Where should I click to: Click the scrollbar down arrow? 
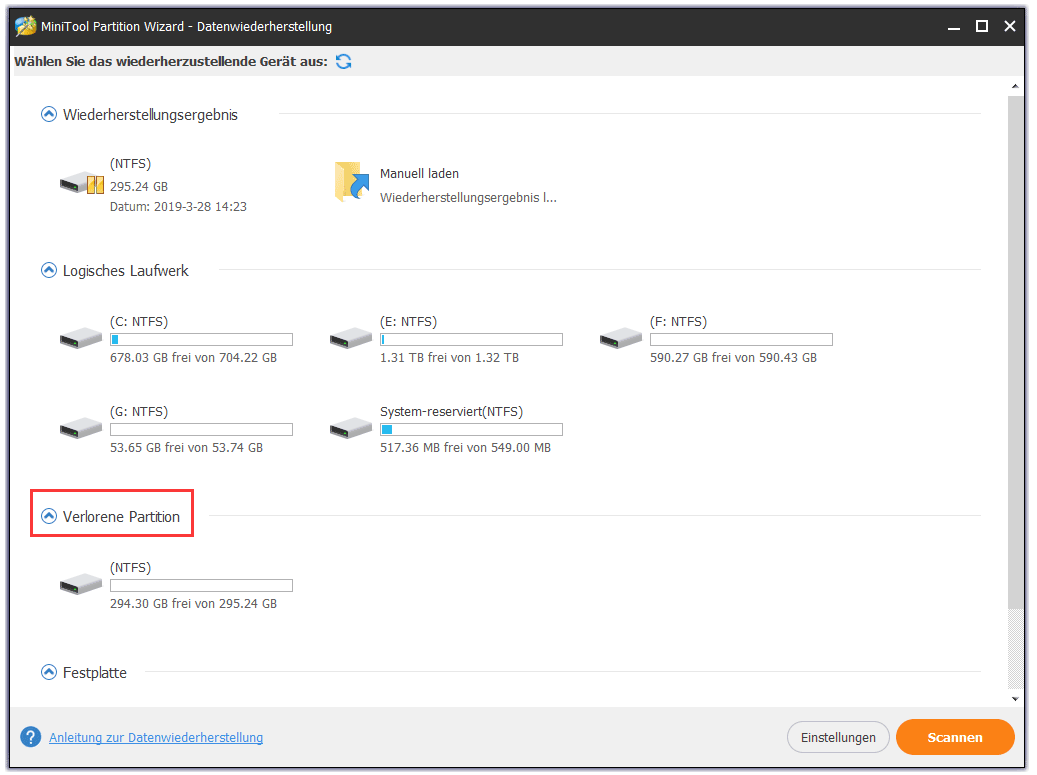[1015, 699]
